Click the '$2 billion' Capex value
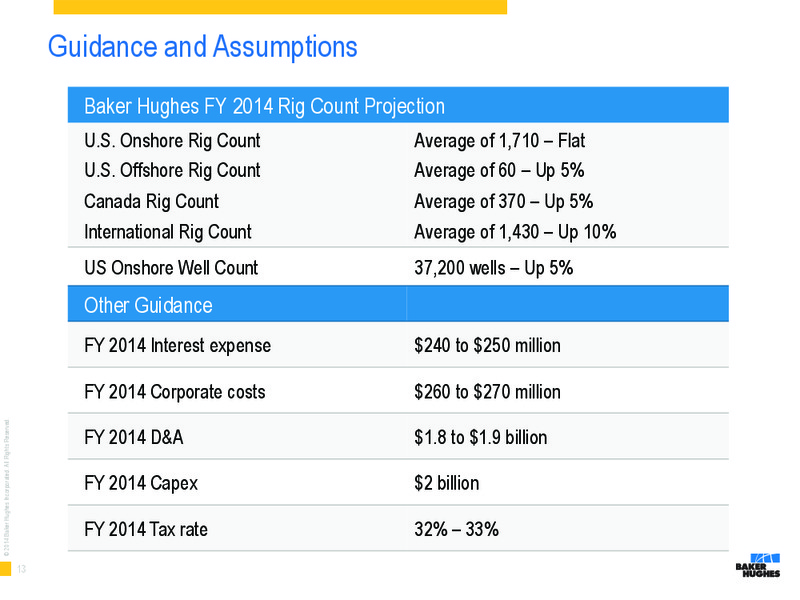 446,483
